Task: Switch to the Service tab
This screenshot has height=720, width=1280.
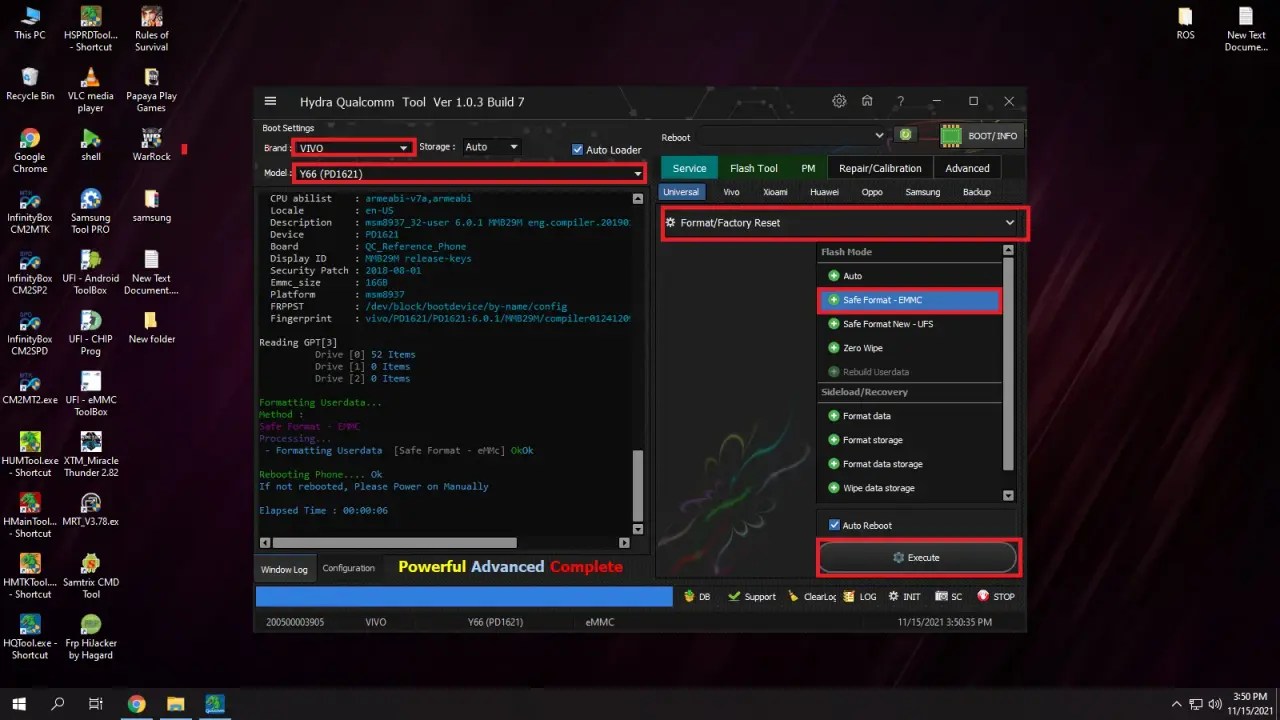Action: coord(689,168)
